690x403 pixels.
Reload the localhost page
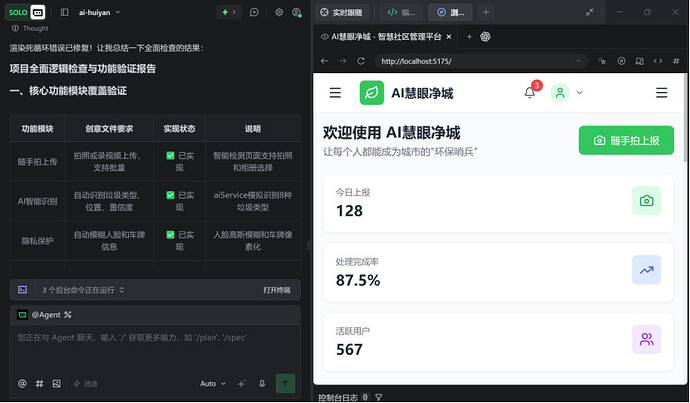pyautogui.click(x=361, y=61)
